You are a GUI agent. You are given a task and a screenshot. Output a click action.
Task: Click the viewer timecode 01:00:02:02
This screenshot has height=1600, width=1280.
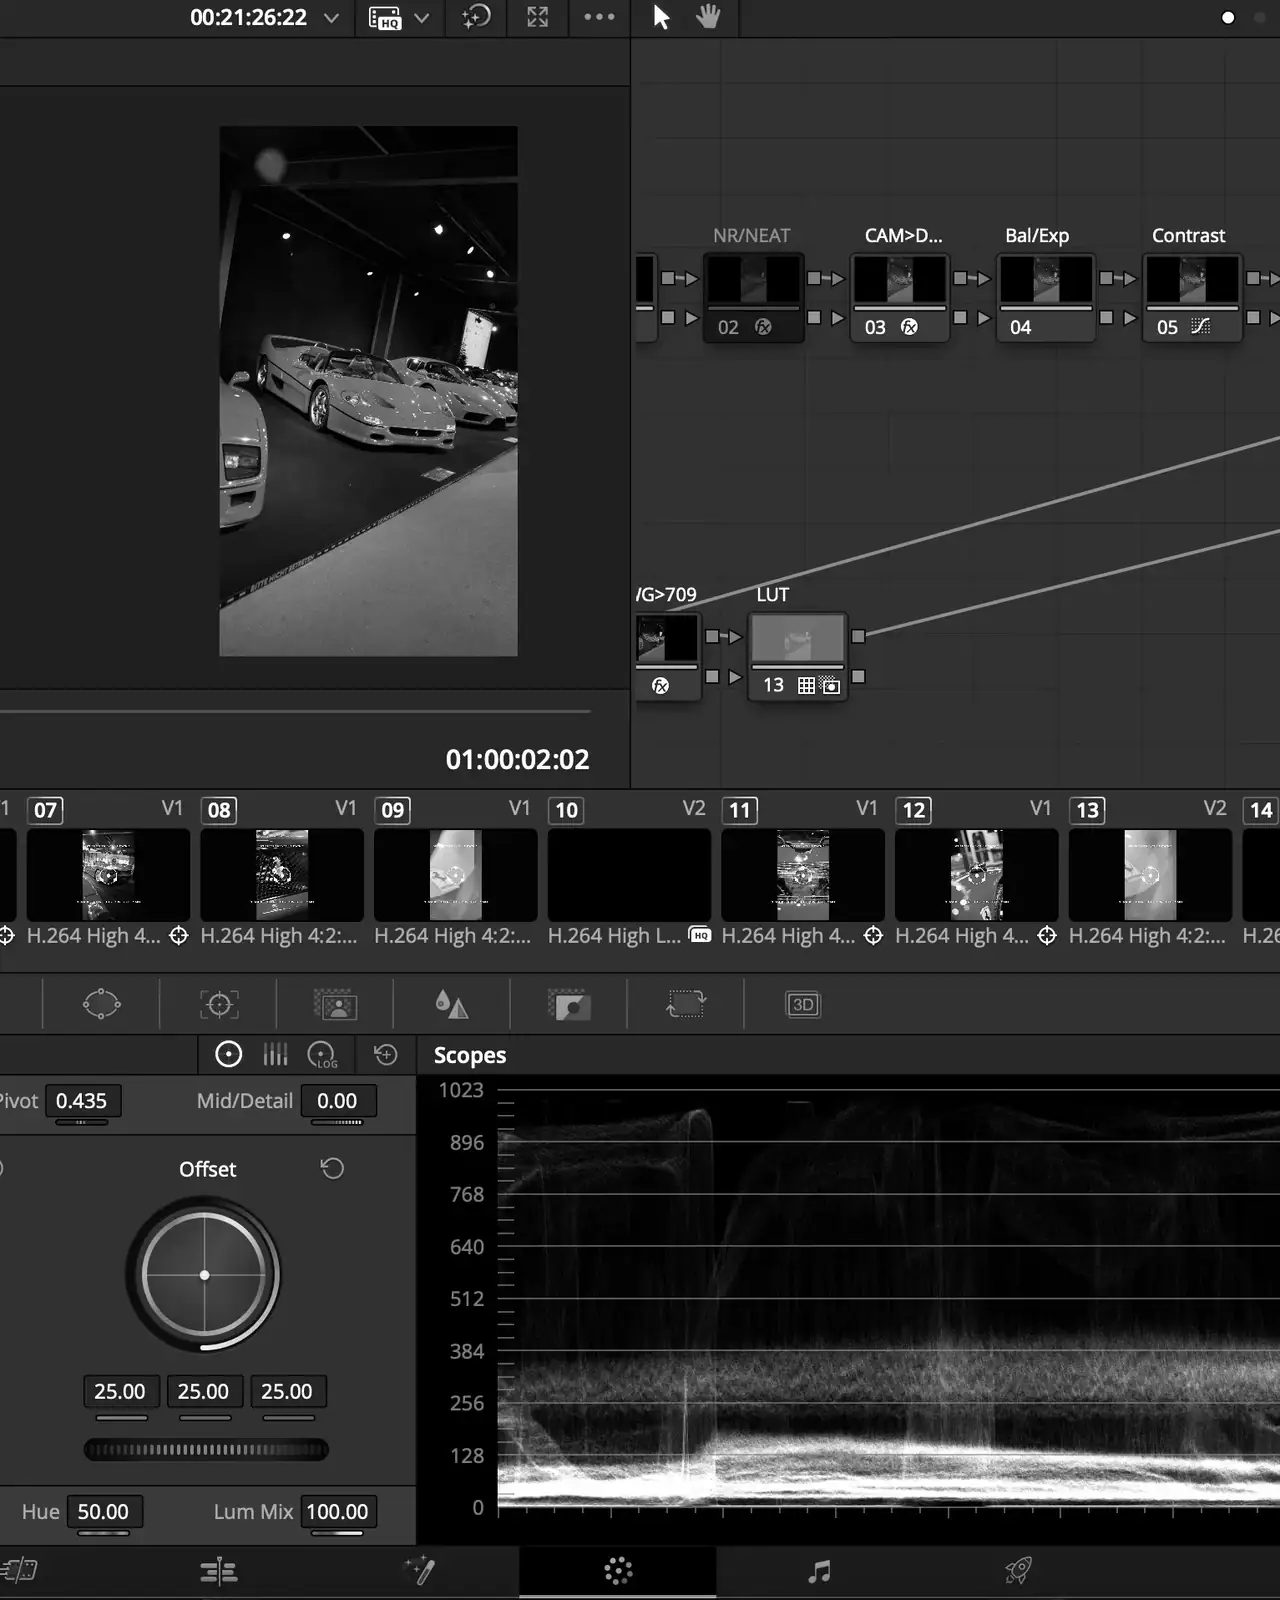(518, 759)
